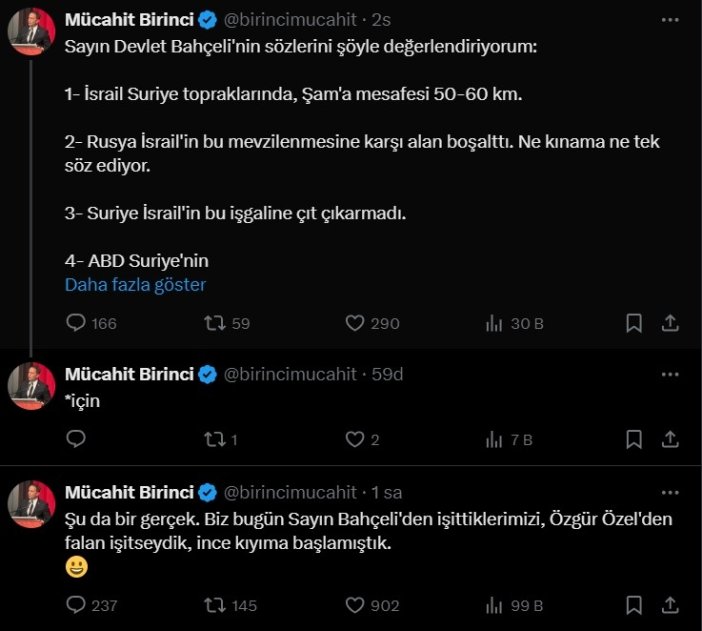The image size is (702, 631).
Task: Share the first tweet about Bahçeli
Action: [670, 323]
